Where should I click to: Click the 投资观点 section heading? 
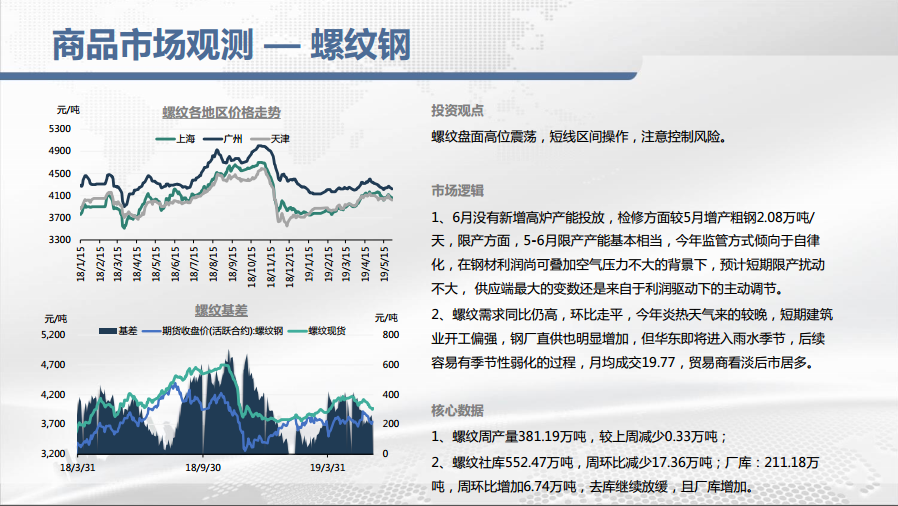pyautogui.click(x=458, y=111)
